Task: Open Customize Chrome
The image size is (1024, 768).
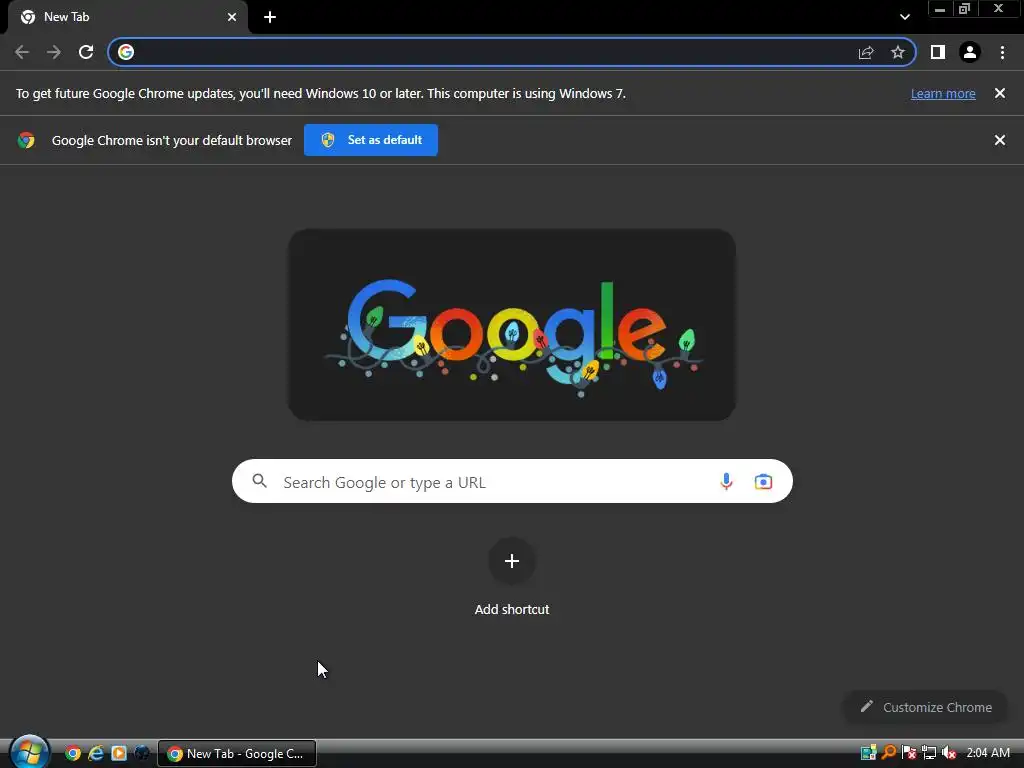Action: point(926,707)
